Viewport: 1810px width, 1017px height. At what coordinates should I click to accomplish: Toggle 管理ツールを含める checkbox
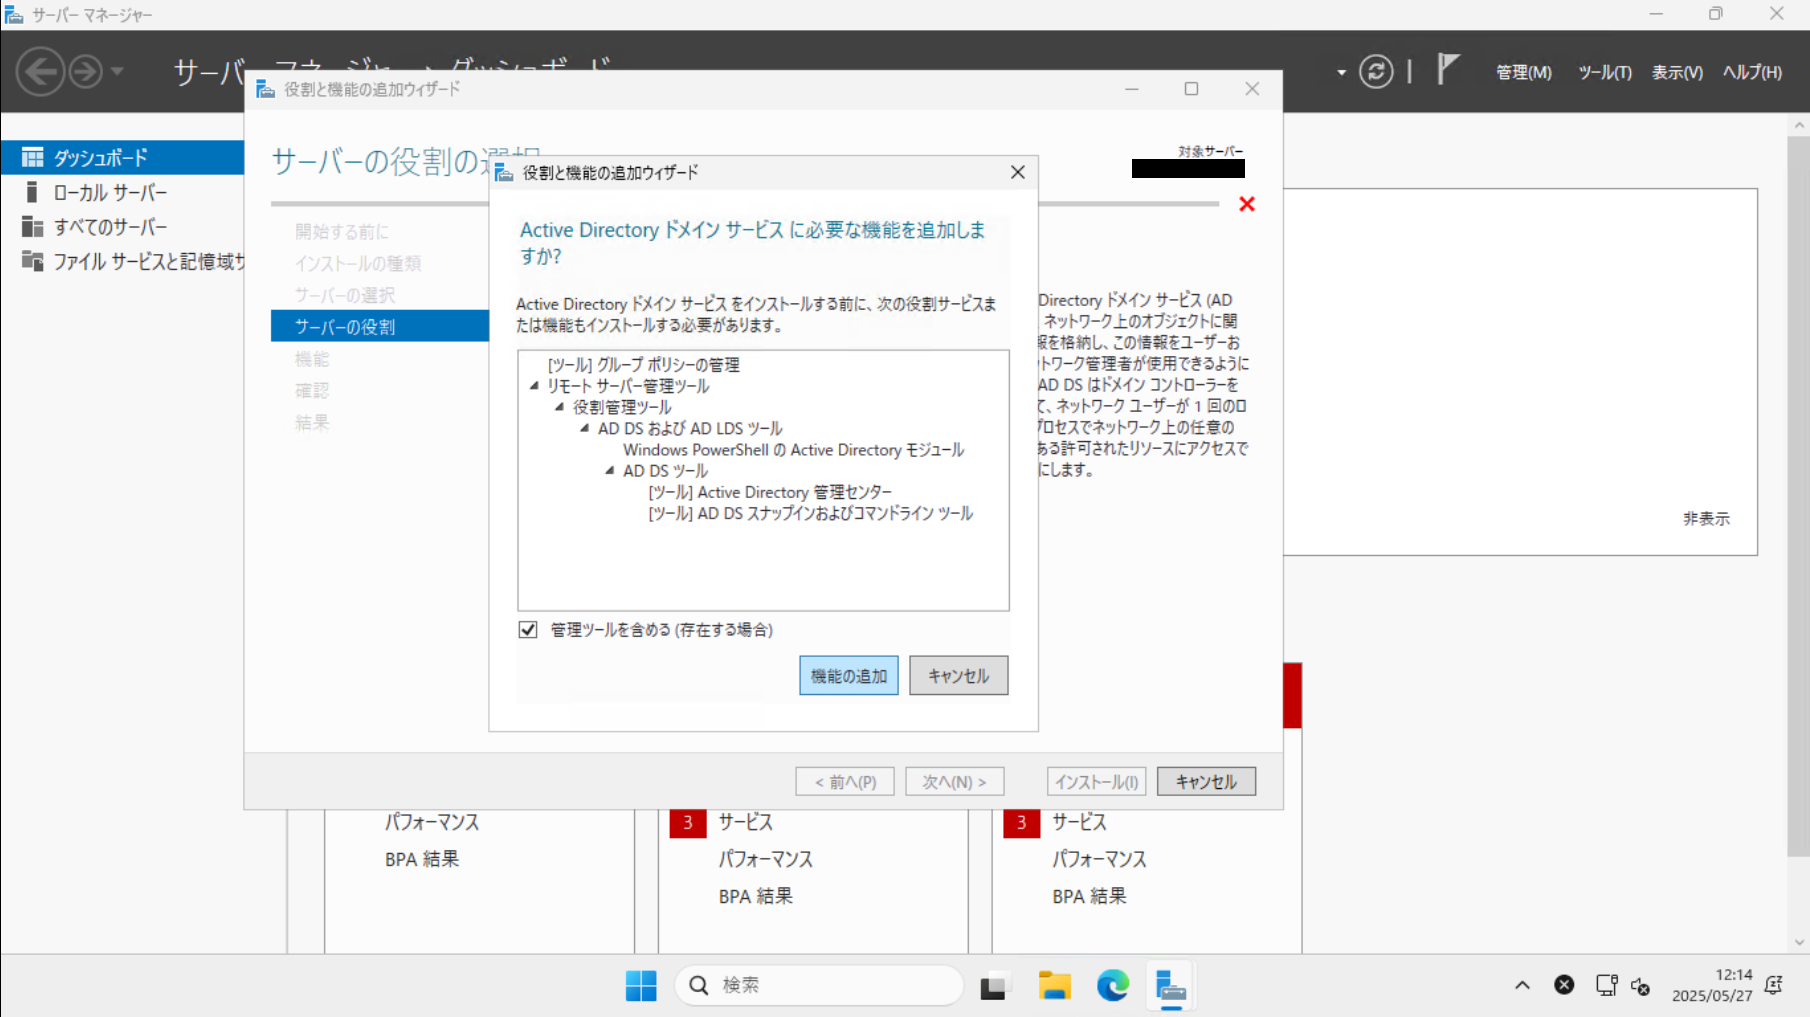(x=528, y=629)
